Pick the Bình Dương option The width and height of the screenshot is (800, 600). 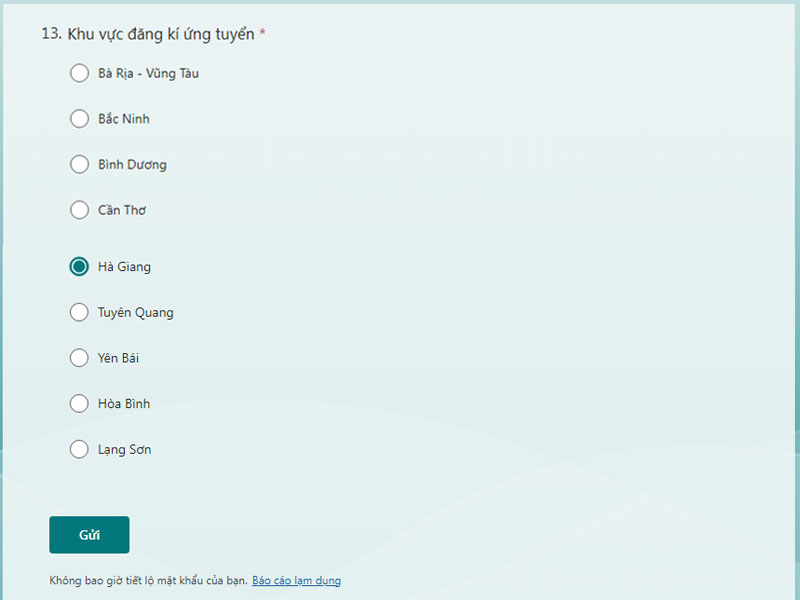79,164
